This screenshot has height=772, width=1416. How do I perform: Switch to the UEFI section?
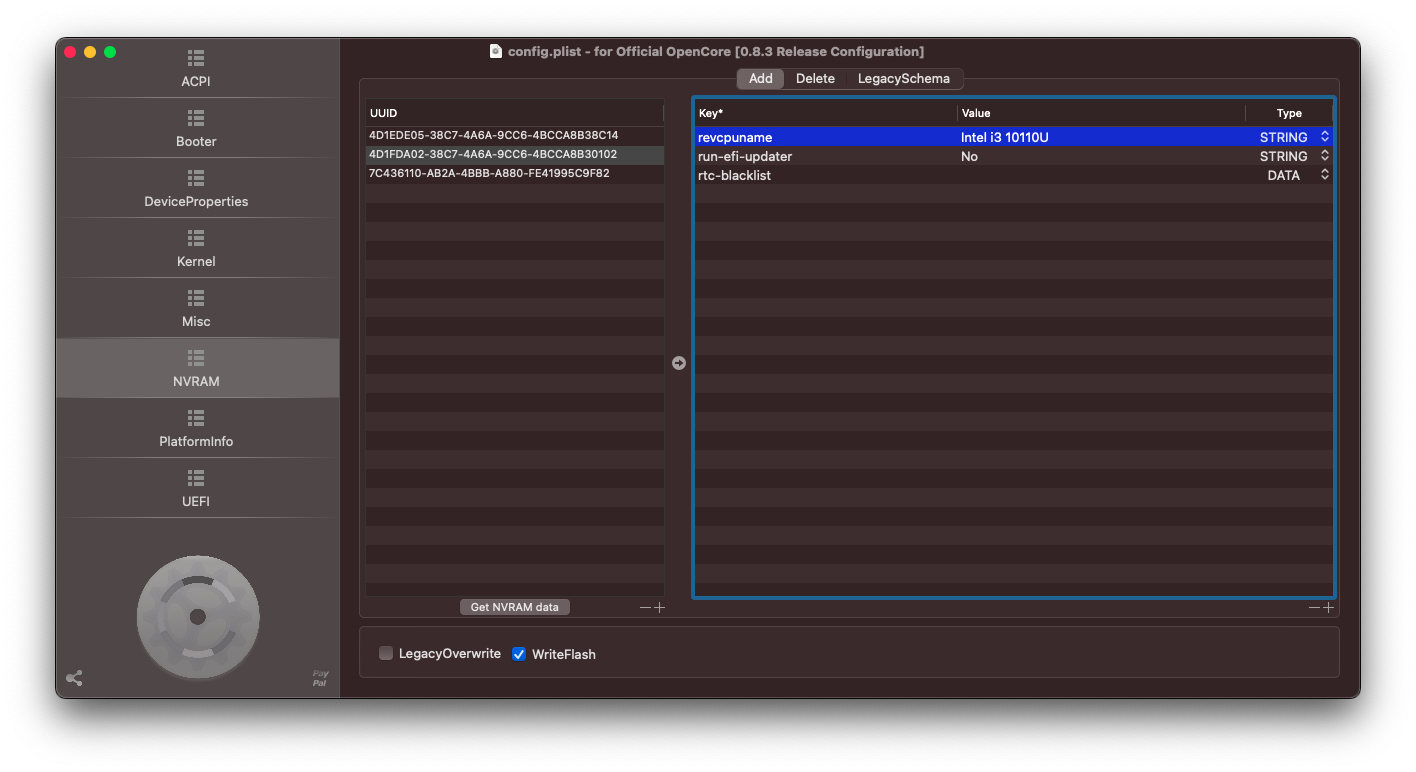click(196, 489)
